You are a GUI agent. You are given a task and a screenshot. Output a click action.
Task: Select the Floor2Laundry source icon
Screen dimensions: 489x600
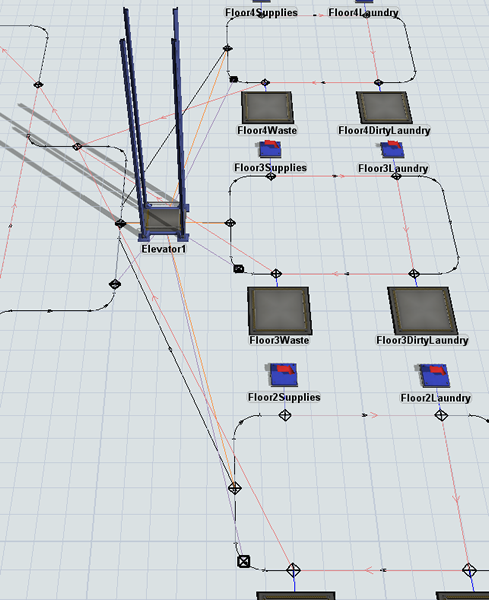pyautogui.click(x=434, y=376)
